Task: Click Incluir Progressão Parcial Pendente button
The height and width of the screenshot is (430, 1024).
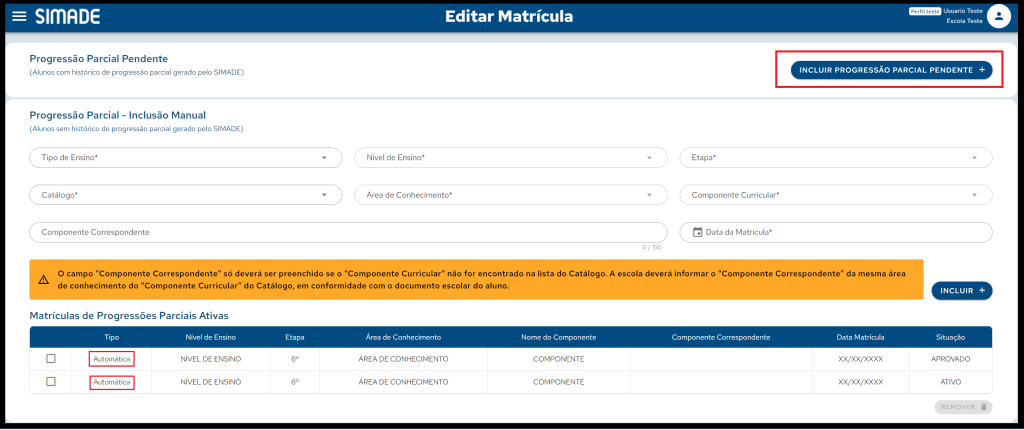Action: pos(891,70)
